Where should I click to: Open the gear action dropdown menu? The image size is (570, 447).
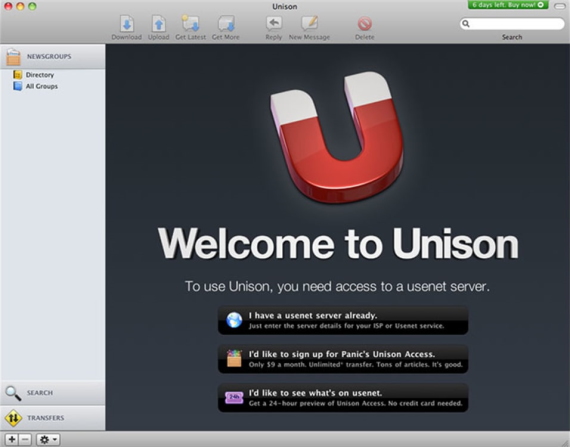[48, 440]
